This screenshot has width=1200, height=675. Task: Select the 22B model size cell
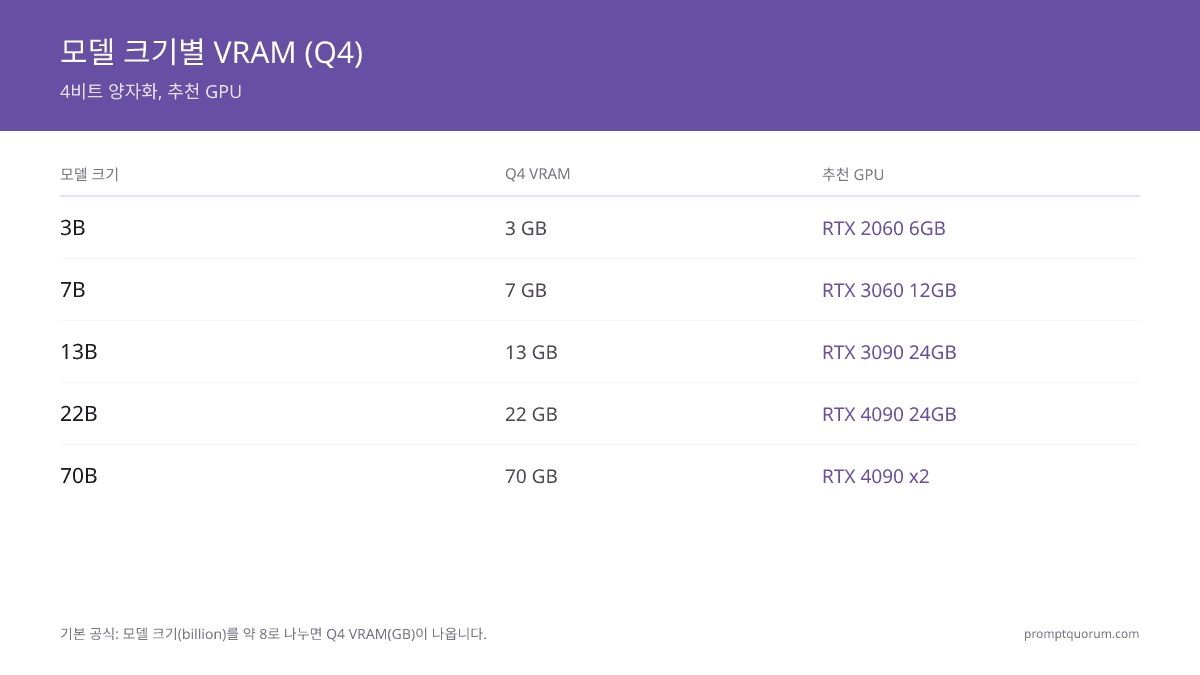[79, 414]
